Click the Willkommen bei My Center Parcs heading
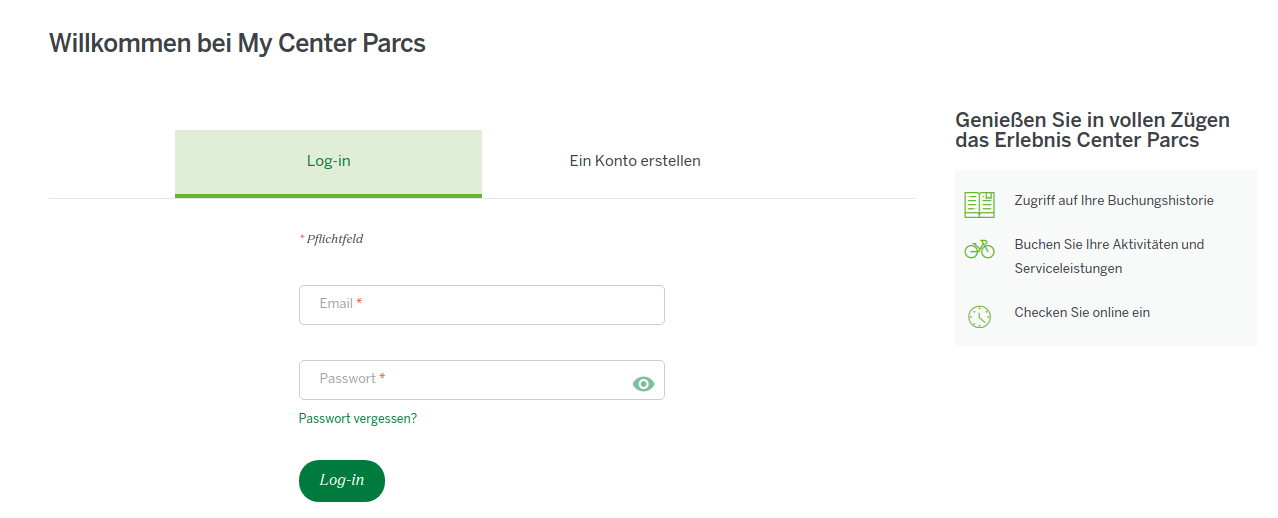 [237, 44]
